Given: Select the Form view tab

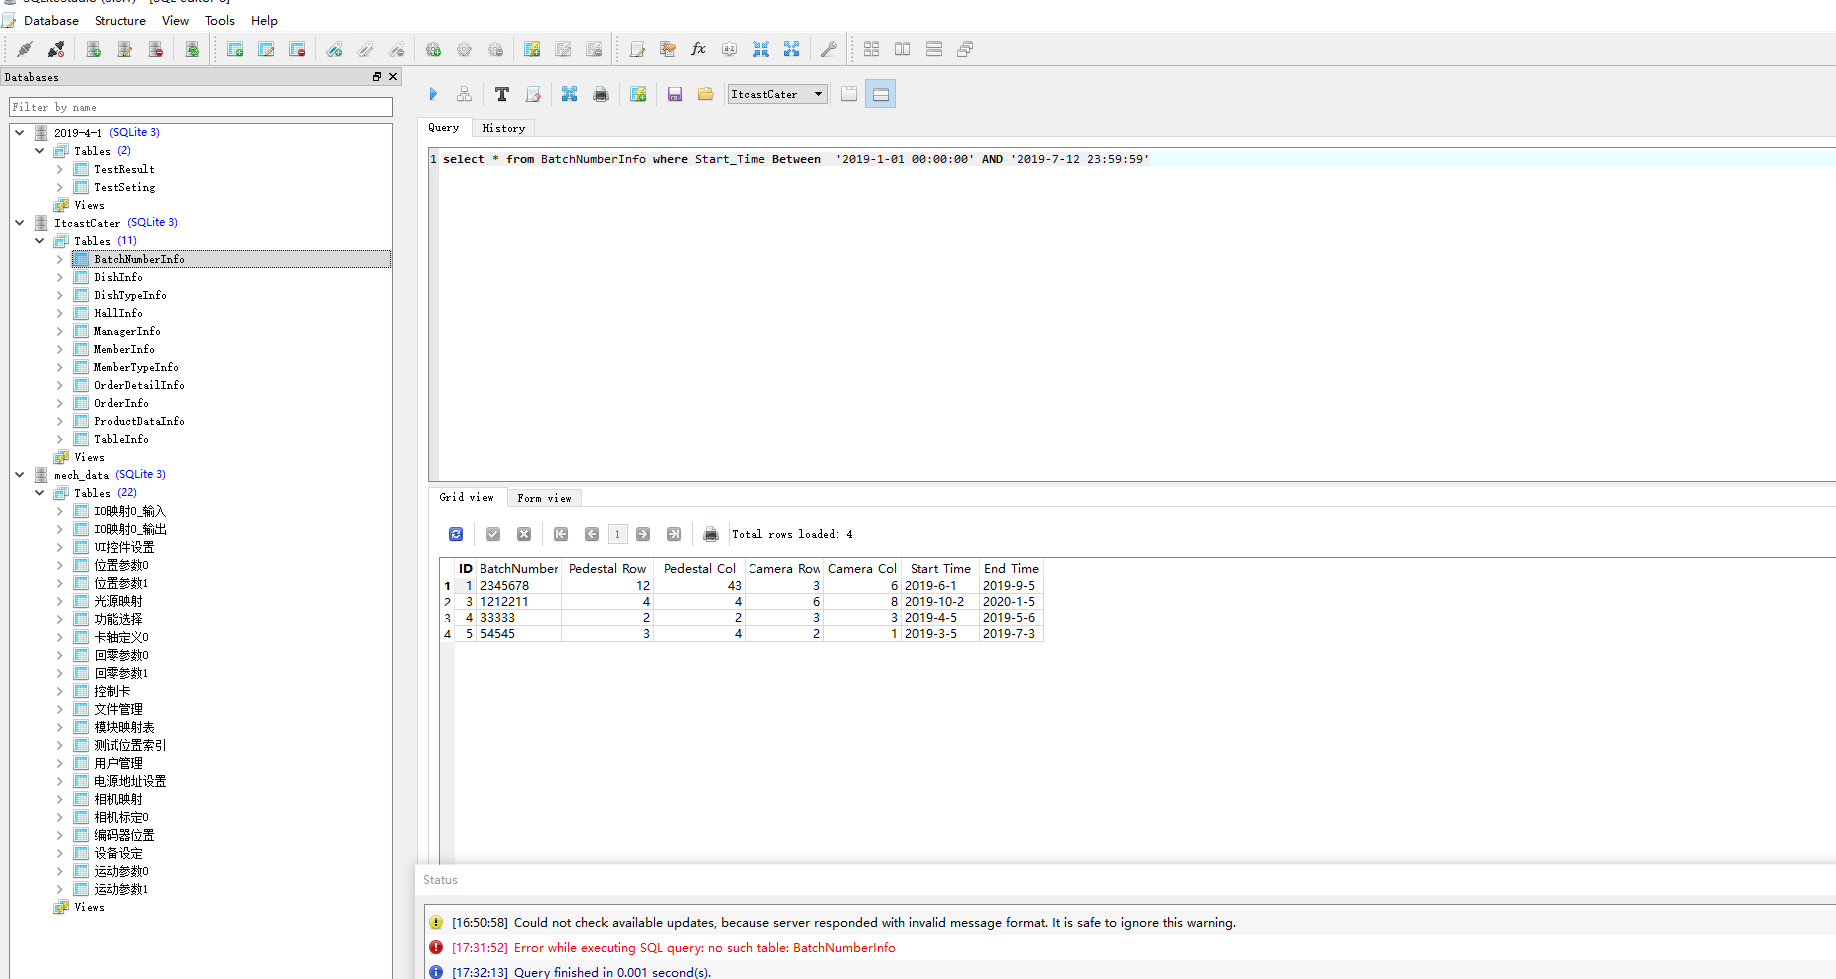Looking at the screenshot, I should pyautogui.click(x=544, y=497).
